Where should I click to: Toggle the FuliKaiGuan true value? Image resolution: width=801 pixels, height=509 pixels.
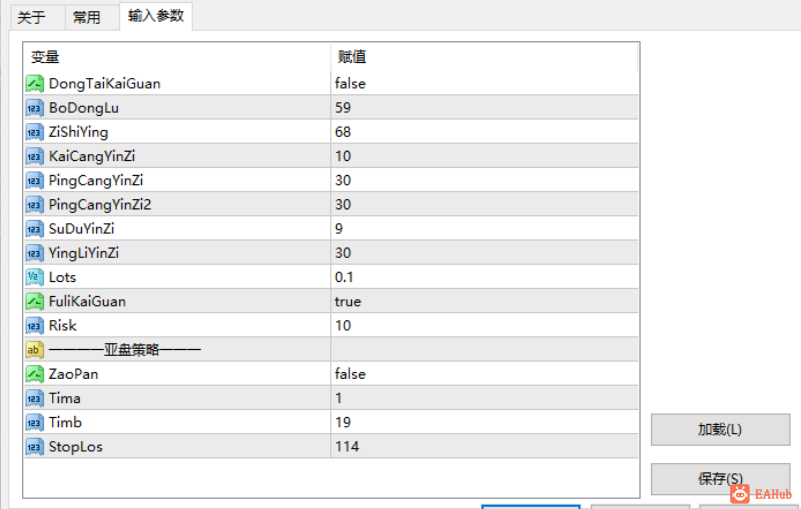coord(348,301)
